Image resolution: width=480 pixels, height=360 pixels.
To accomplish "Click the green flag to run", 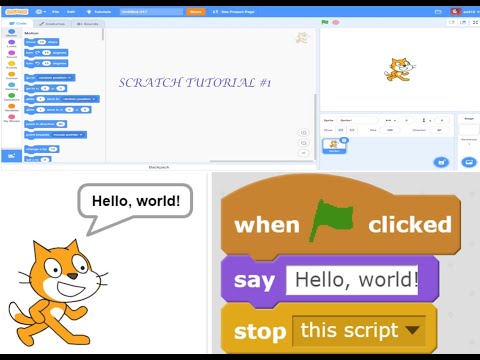I will (325, 22).
